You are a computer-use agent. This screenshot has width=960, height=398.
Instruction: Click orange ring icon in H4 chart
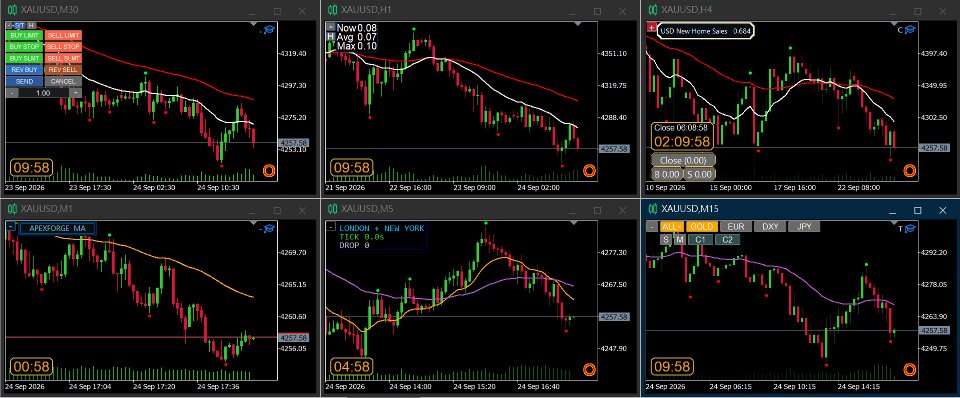909,171
